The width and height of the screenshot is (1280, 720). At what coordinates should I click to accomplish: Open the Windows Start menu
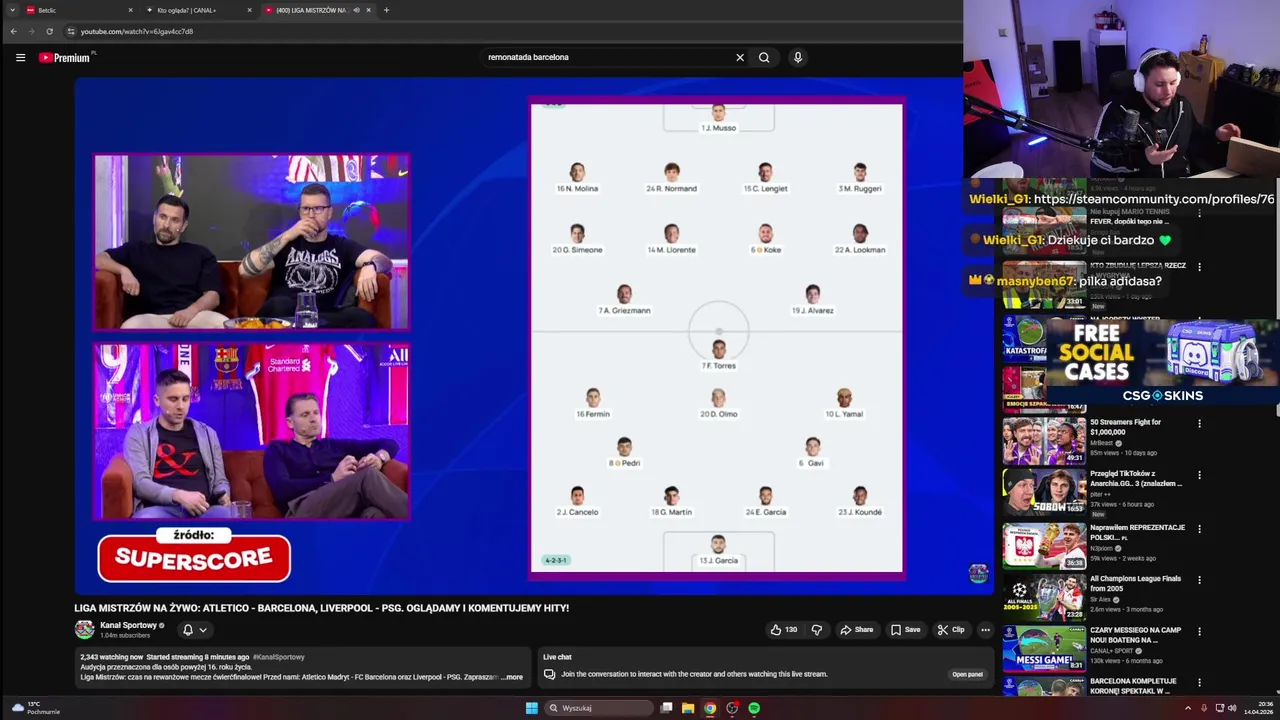click(x=531, y=708)
